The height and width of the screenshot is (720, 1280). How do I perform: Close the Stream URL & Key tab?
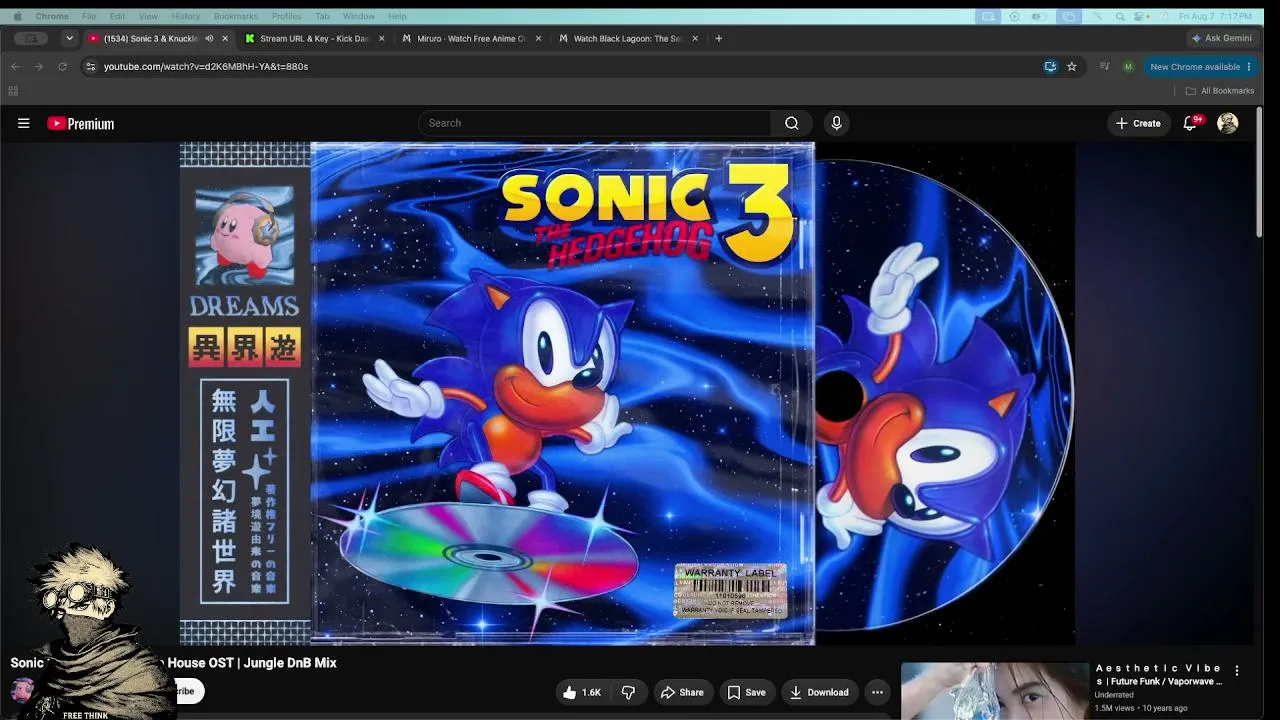tap(381, 38)
